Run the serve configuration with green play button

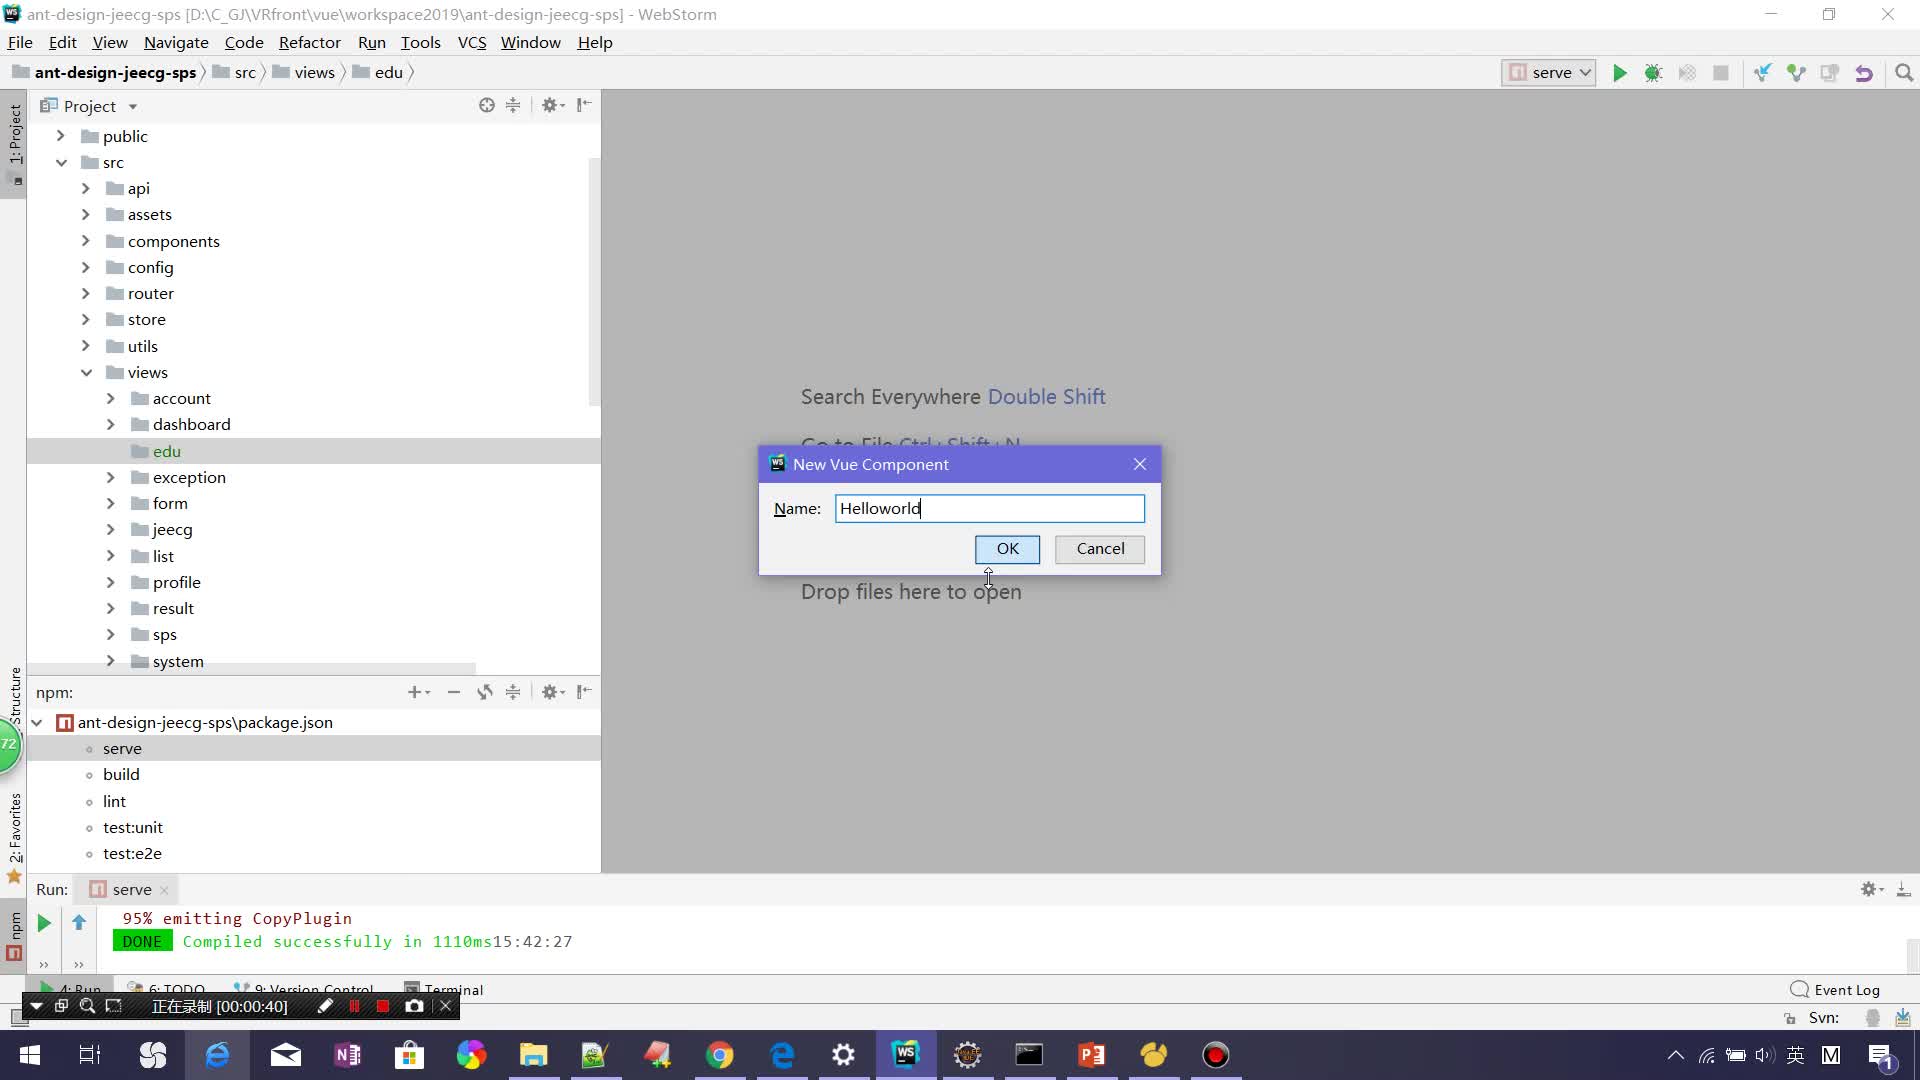(x=1620, y=72)
